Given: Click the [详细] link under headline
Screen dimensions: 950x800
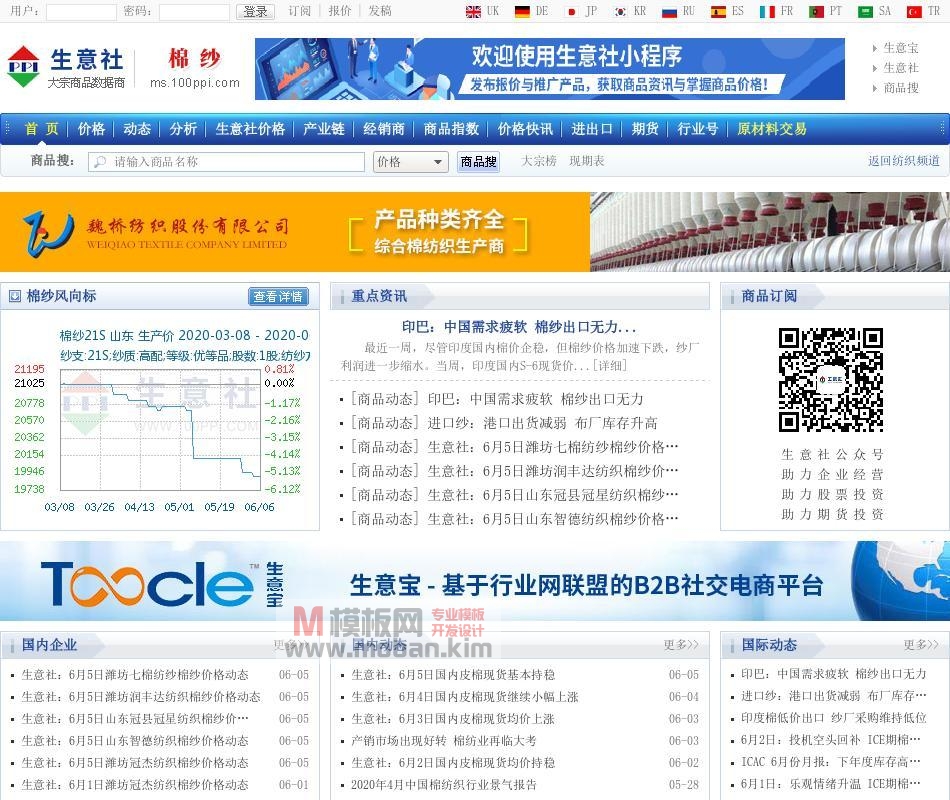Looking at the screenshot, I should [610, 365].
